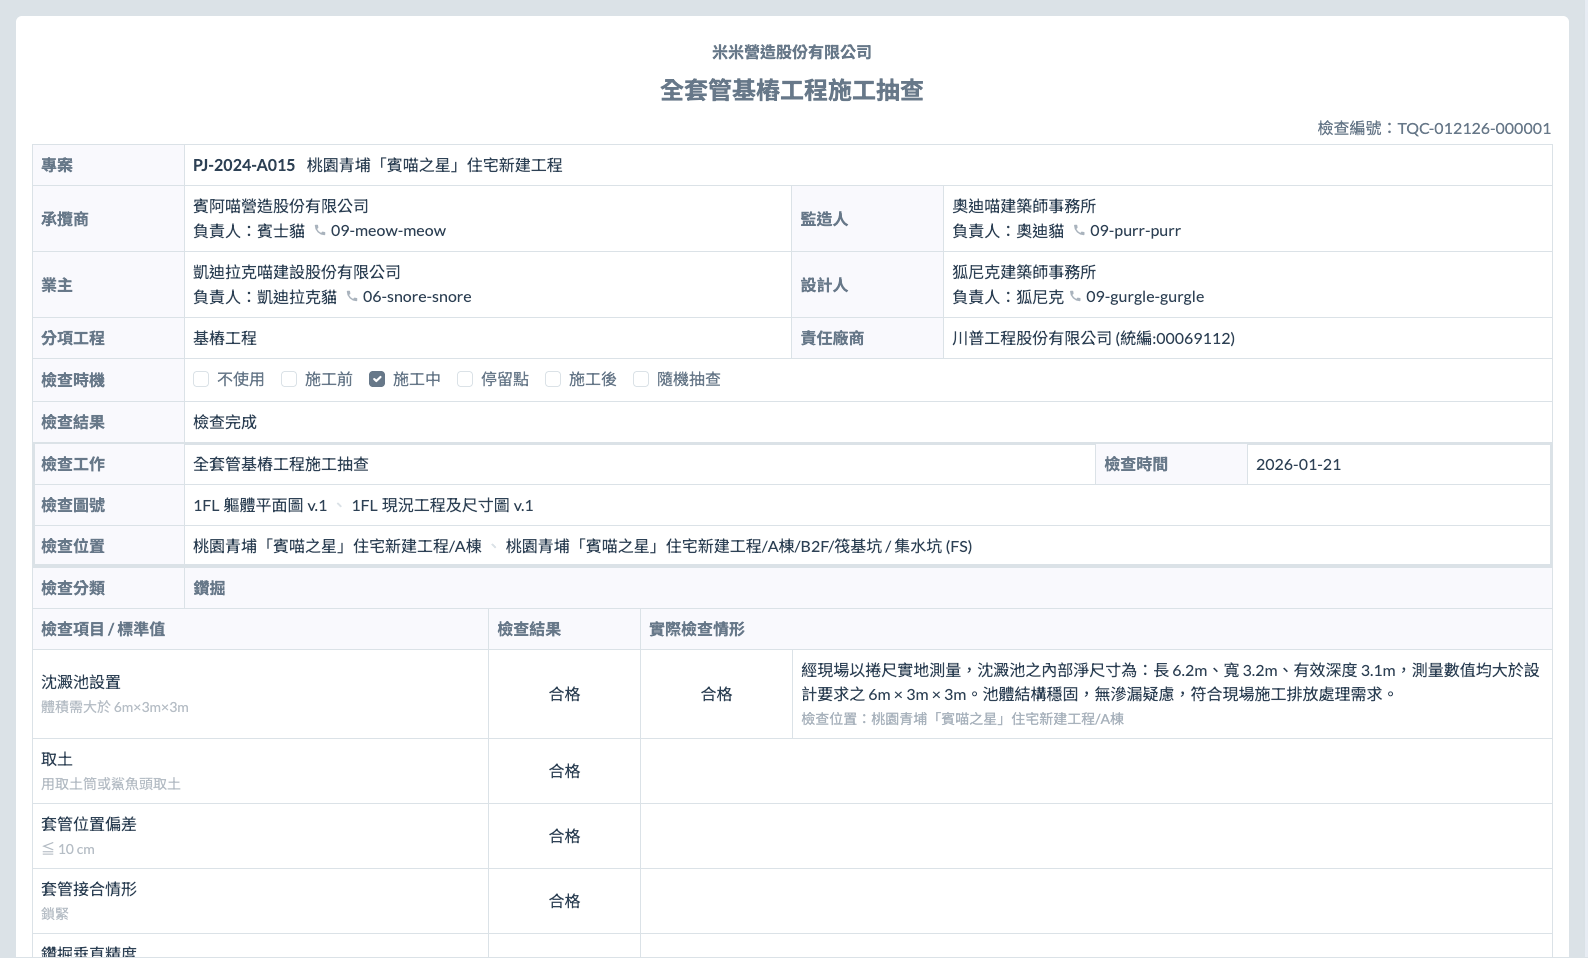Toggle the 停留點 checkbox
Image resolution: width=1588 pixels, height=958 pixels.
click(x=465, y=379)
